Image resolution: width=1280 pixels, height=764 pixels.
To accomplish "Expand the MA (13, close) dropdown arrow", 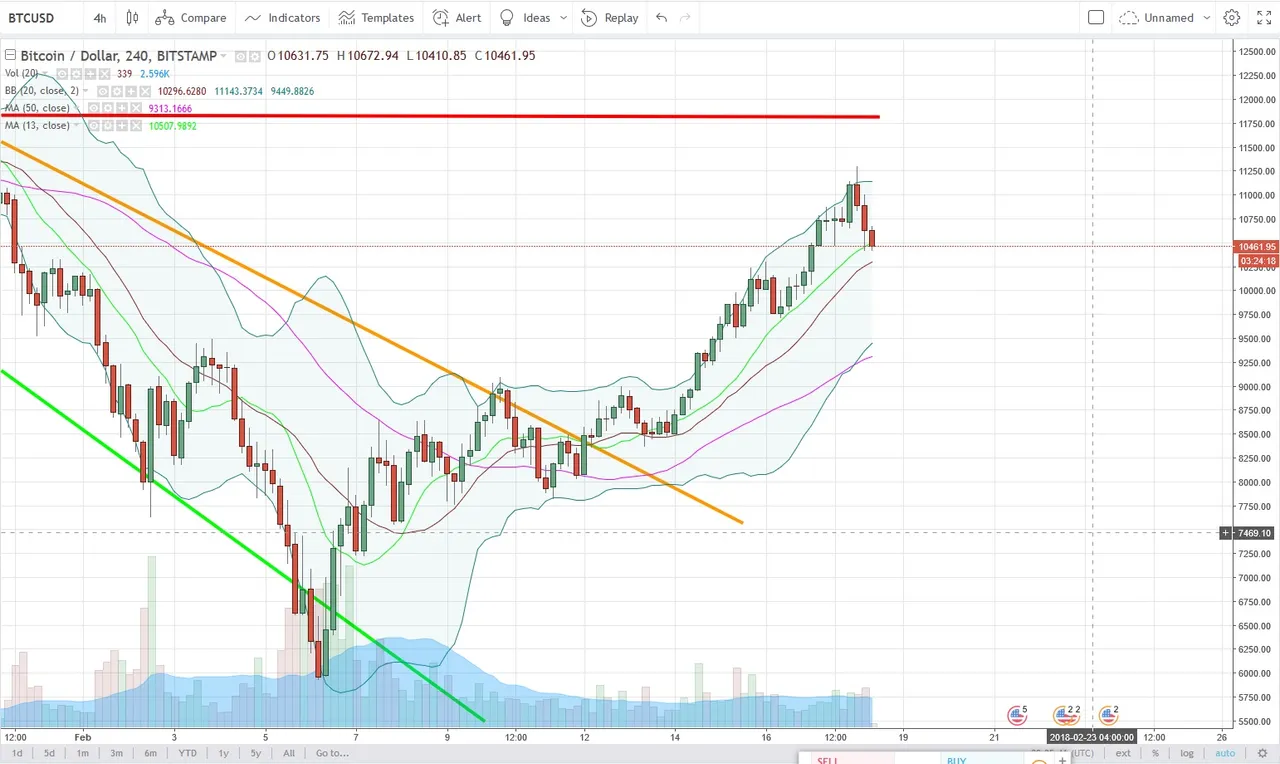I will pos(77,126).
